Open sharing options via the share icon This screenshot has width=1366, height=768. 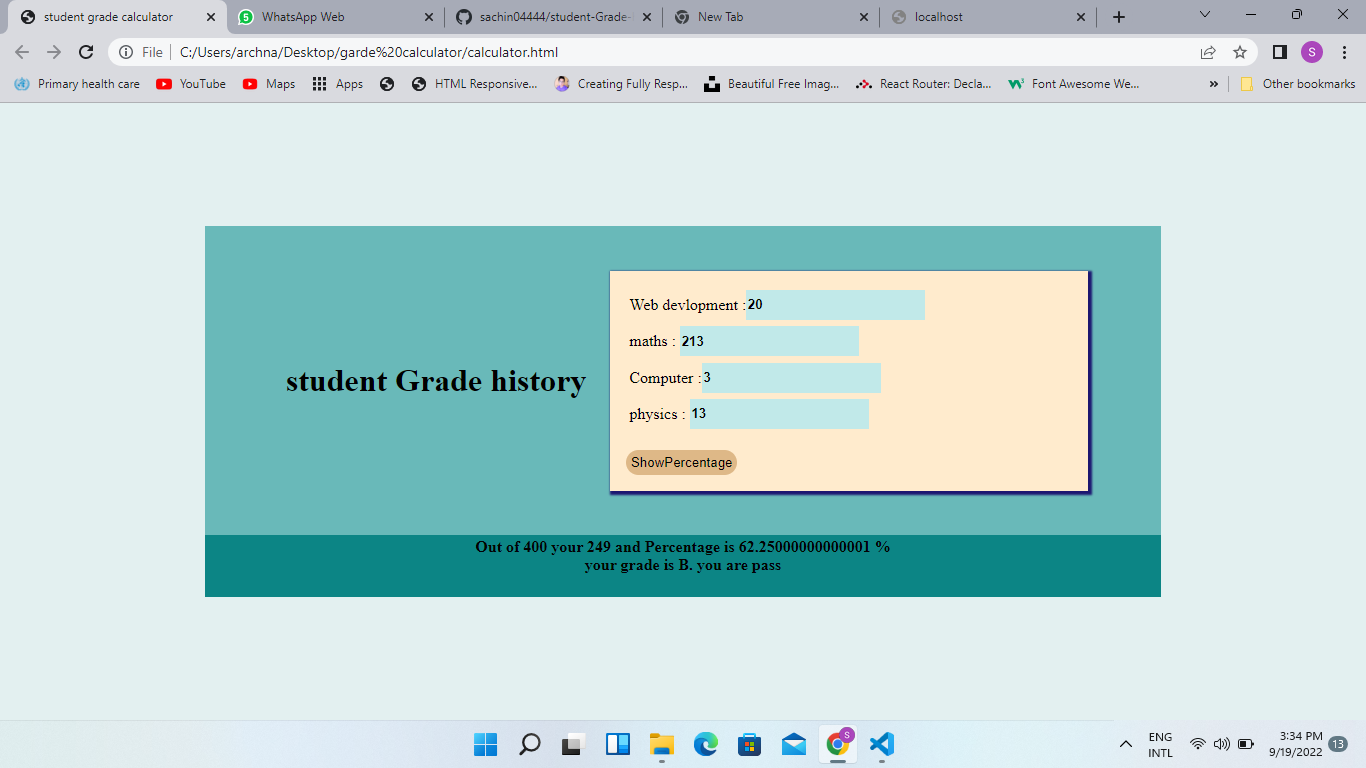(1207, 51)
